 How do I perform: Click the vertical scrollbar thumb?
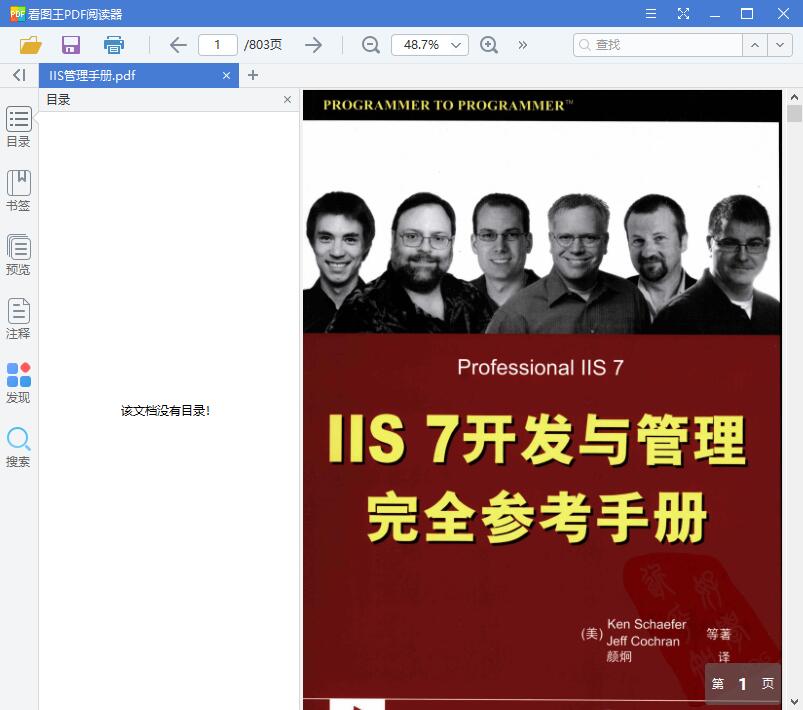click(x=794, y=113)
